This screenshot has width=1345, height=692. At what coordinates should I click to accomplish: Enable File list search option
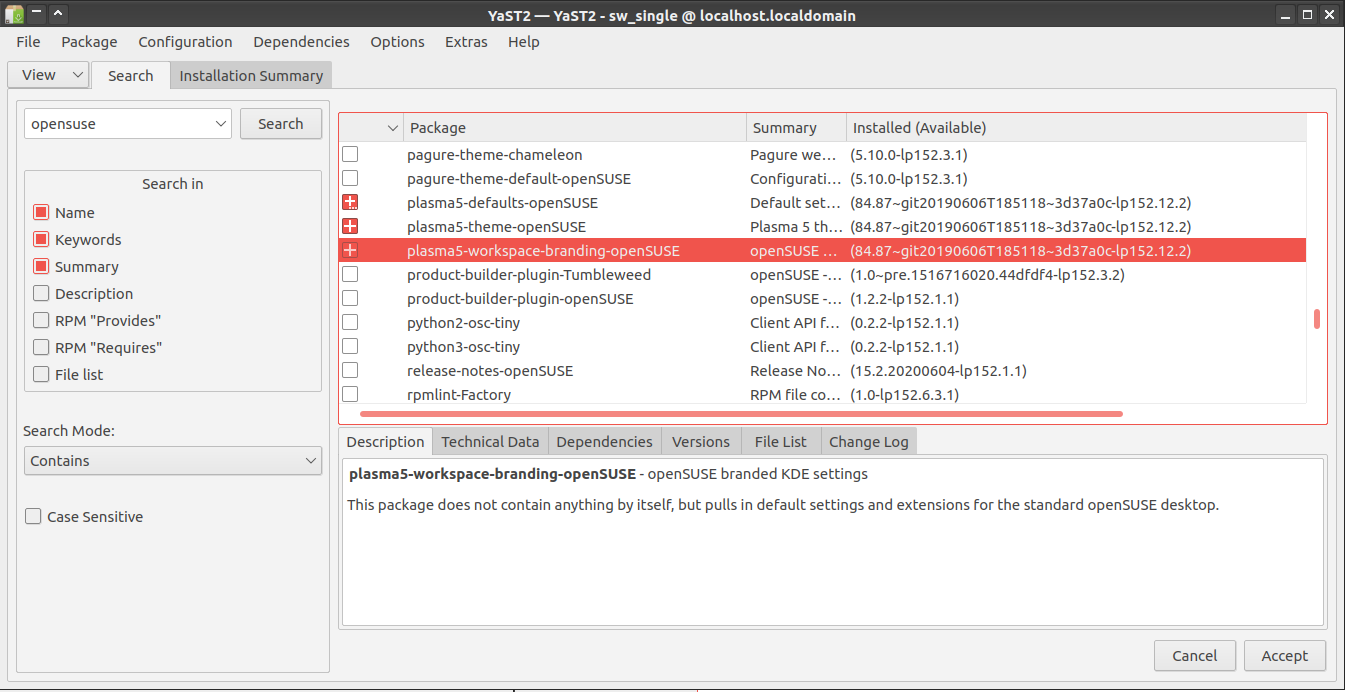pos(41,375)
